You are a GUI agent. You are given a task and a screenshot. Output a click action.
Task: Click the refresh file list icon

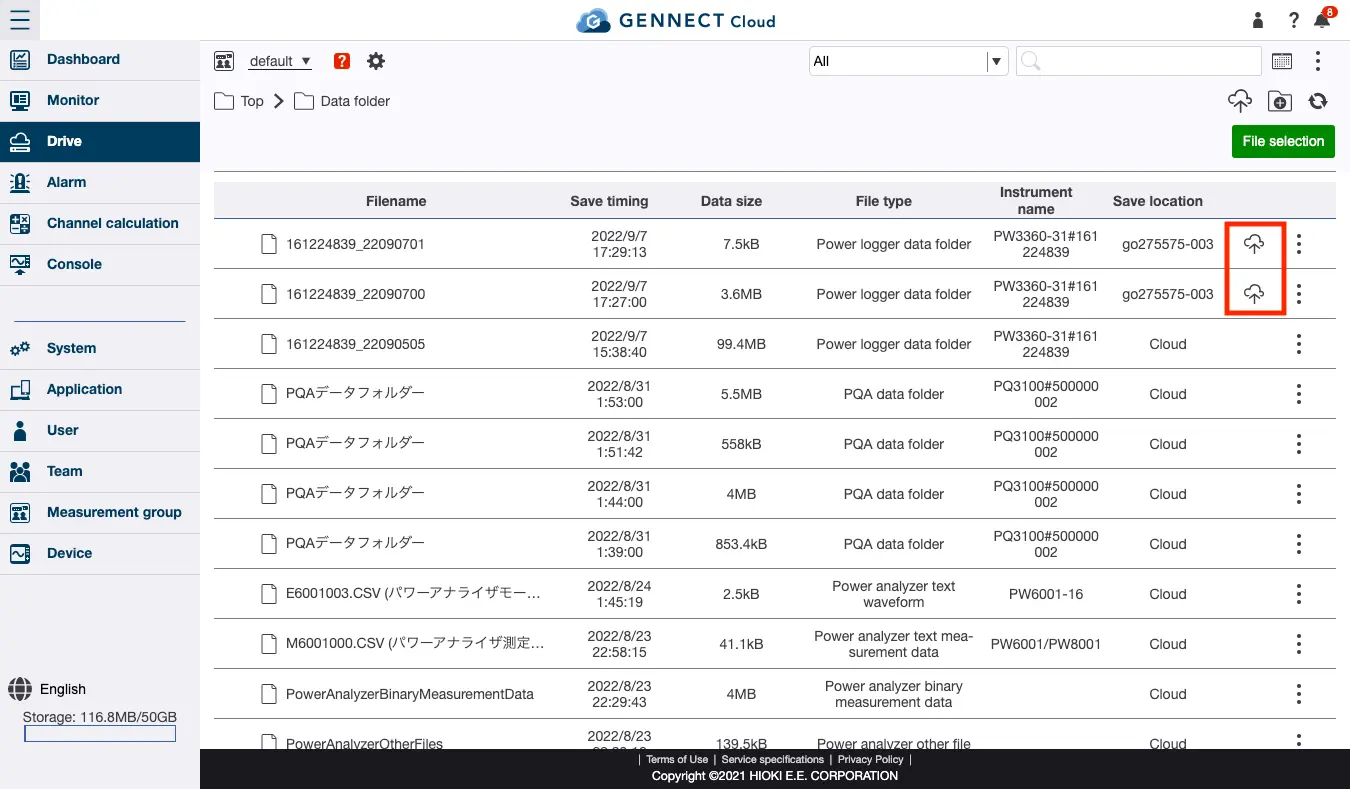pos(1318,101)
